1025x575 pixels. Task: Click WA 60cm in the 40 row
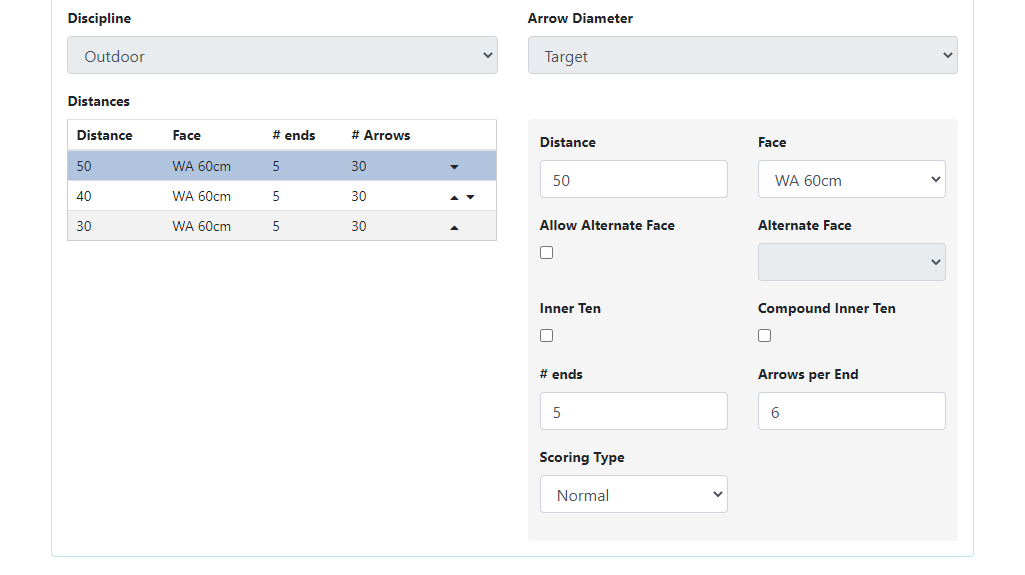pos(201,197)
